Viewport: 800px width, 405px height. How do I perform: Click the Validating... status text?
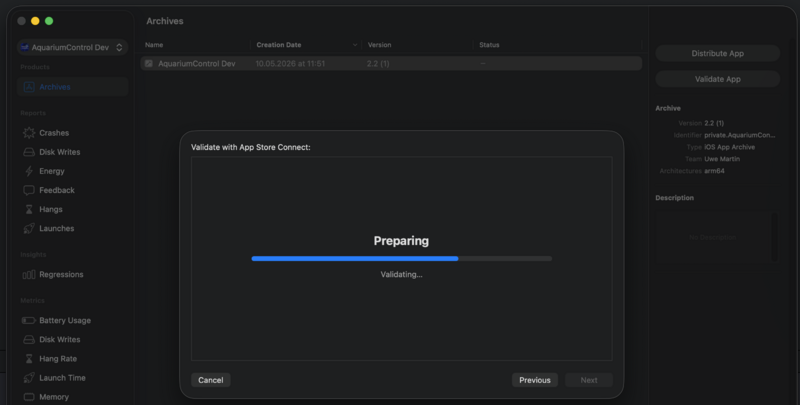click(x=402, y=274)
